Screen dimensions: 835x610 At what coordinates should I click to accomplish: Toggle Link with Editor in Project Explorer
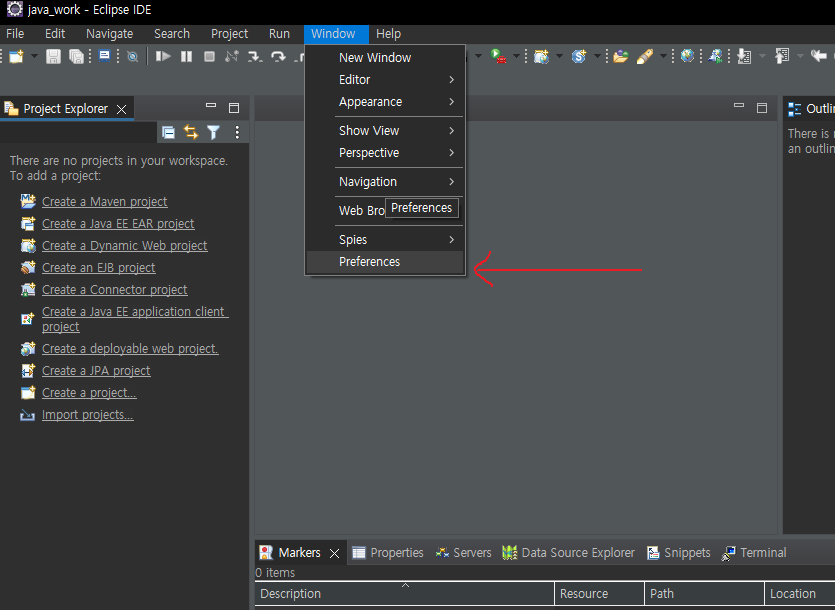[x=191, y=132]
